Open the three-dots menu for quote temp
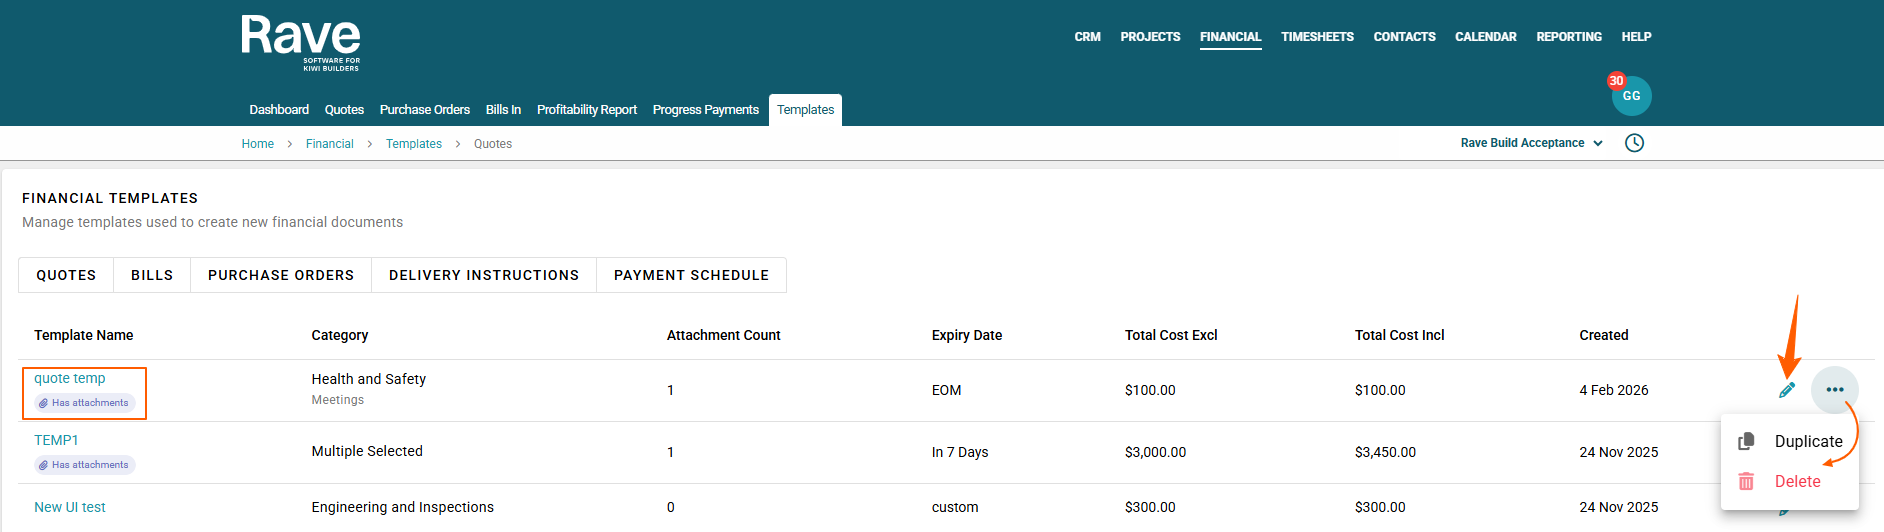Viewport: 1884px width, 532px height. 1834,390
